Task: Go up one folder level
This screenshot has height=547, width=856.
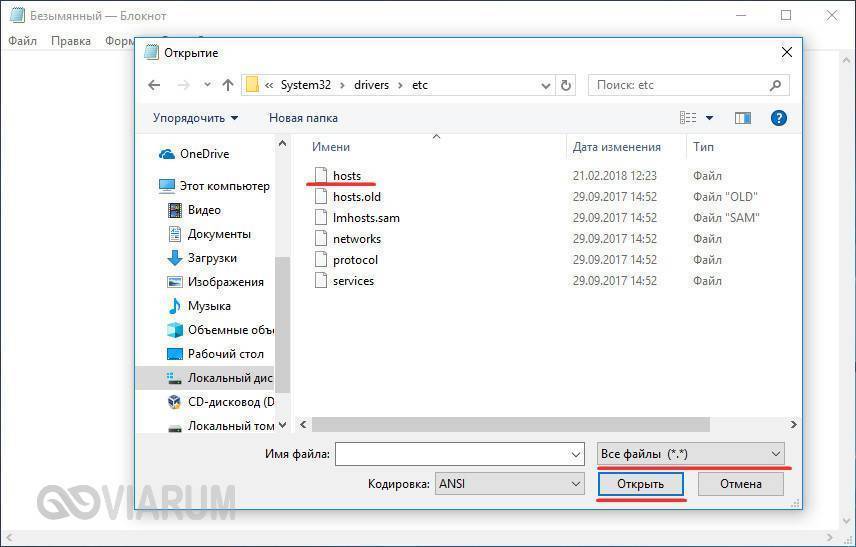Action: [228, 85]
